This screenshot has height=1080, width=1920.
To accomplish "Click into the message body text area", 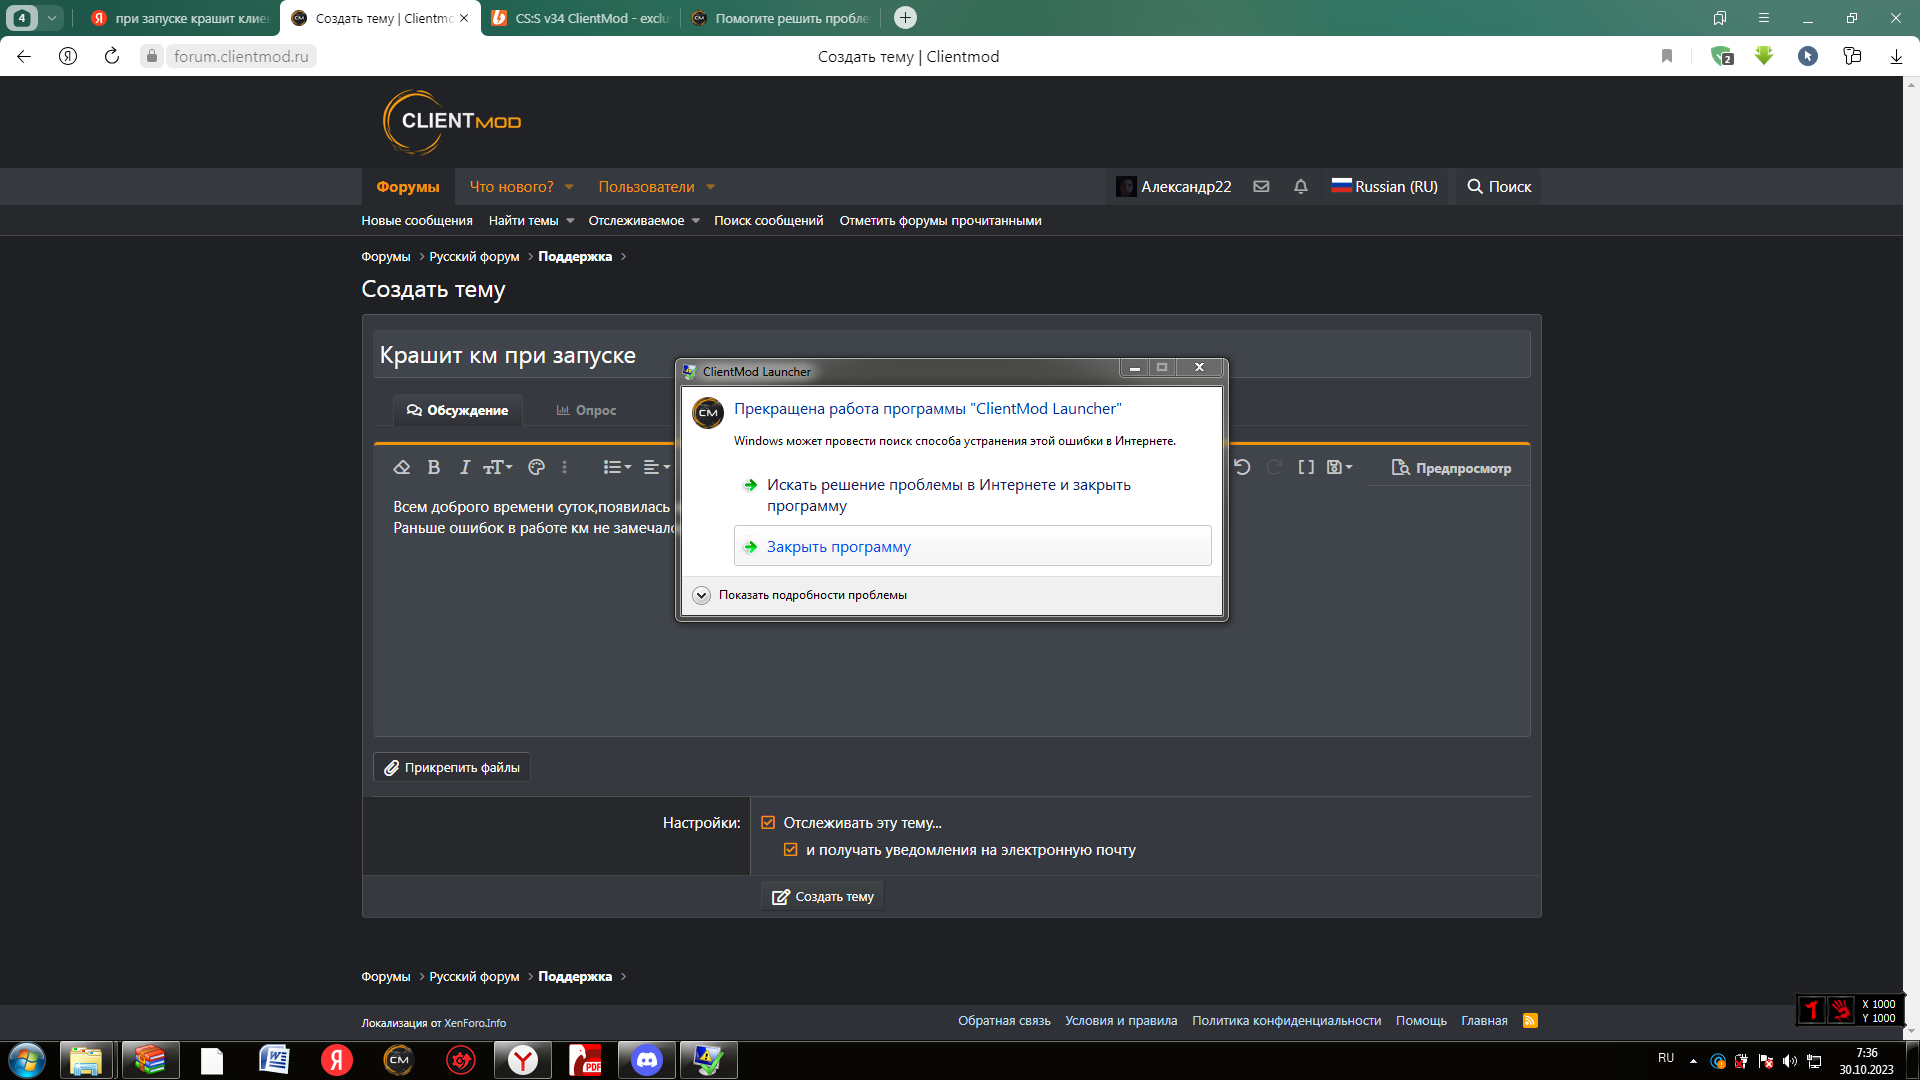I will 951,612.
